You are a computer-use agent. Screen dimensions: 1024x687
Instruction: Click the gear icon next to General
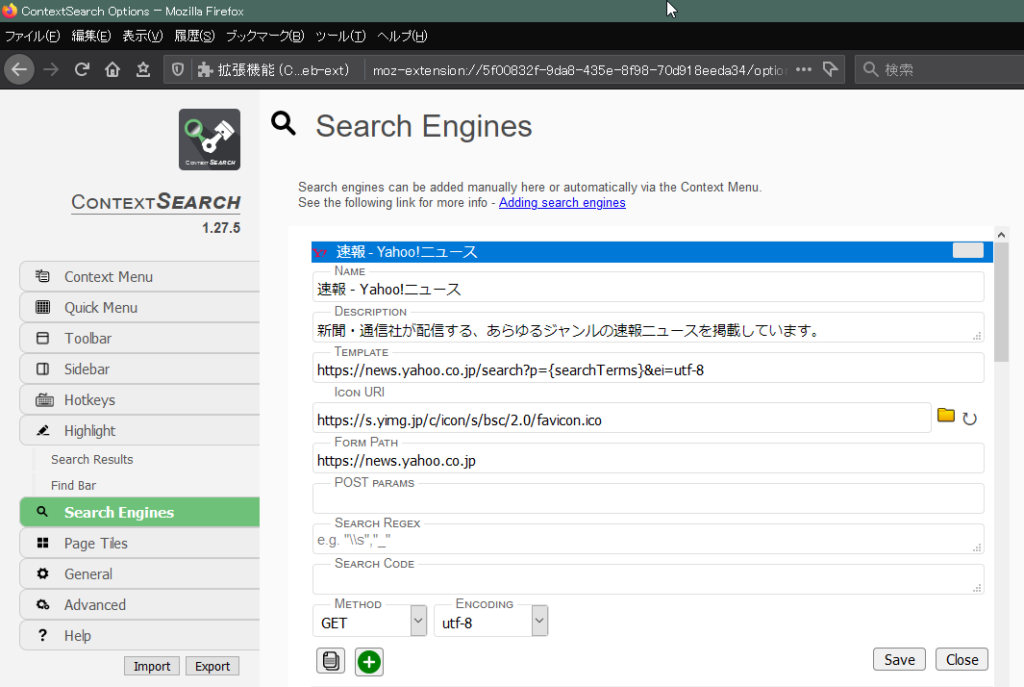click(x=41, y=573)
